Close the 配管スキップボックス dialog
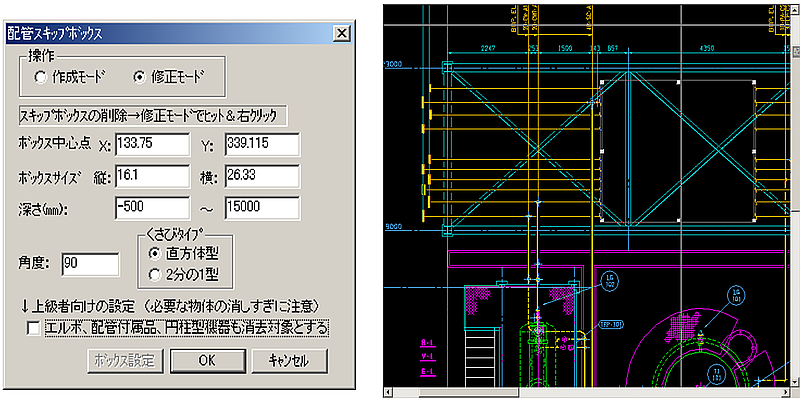 (341, 33)
